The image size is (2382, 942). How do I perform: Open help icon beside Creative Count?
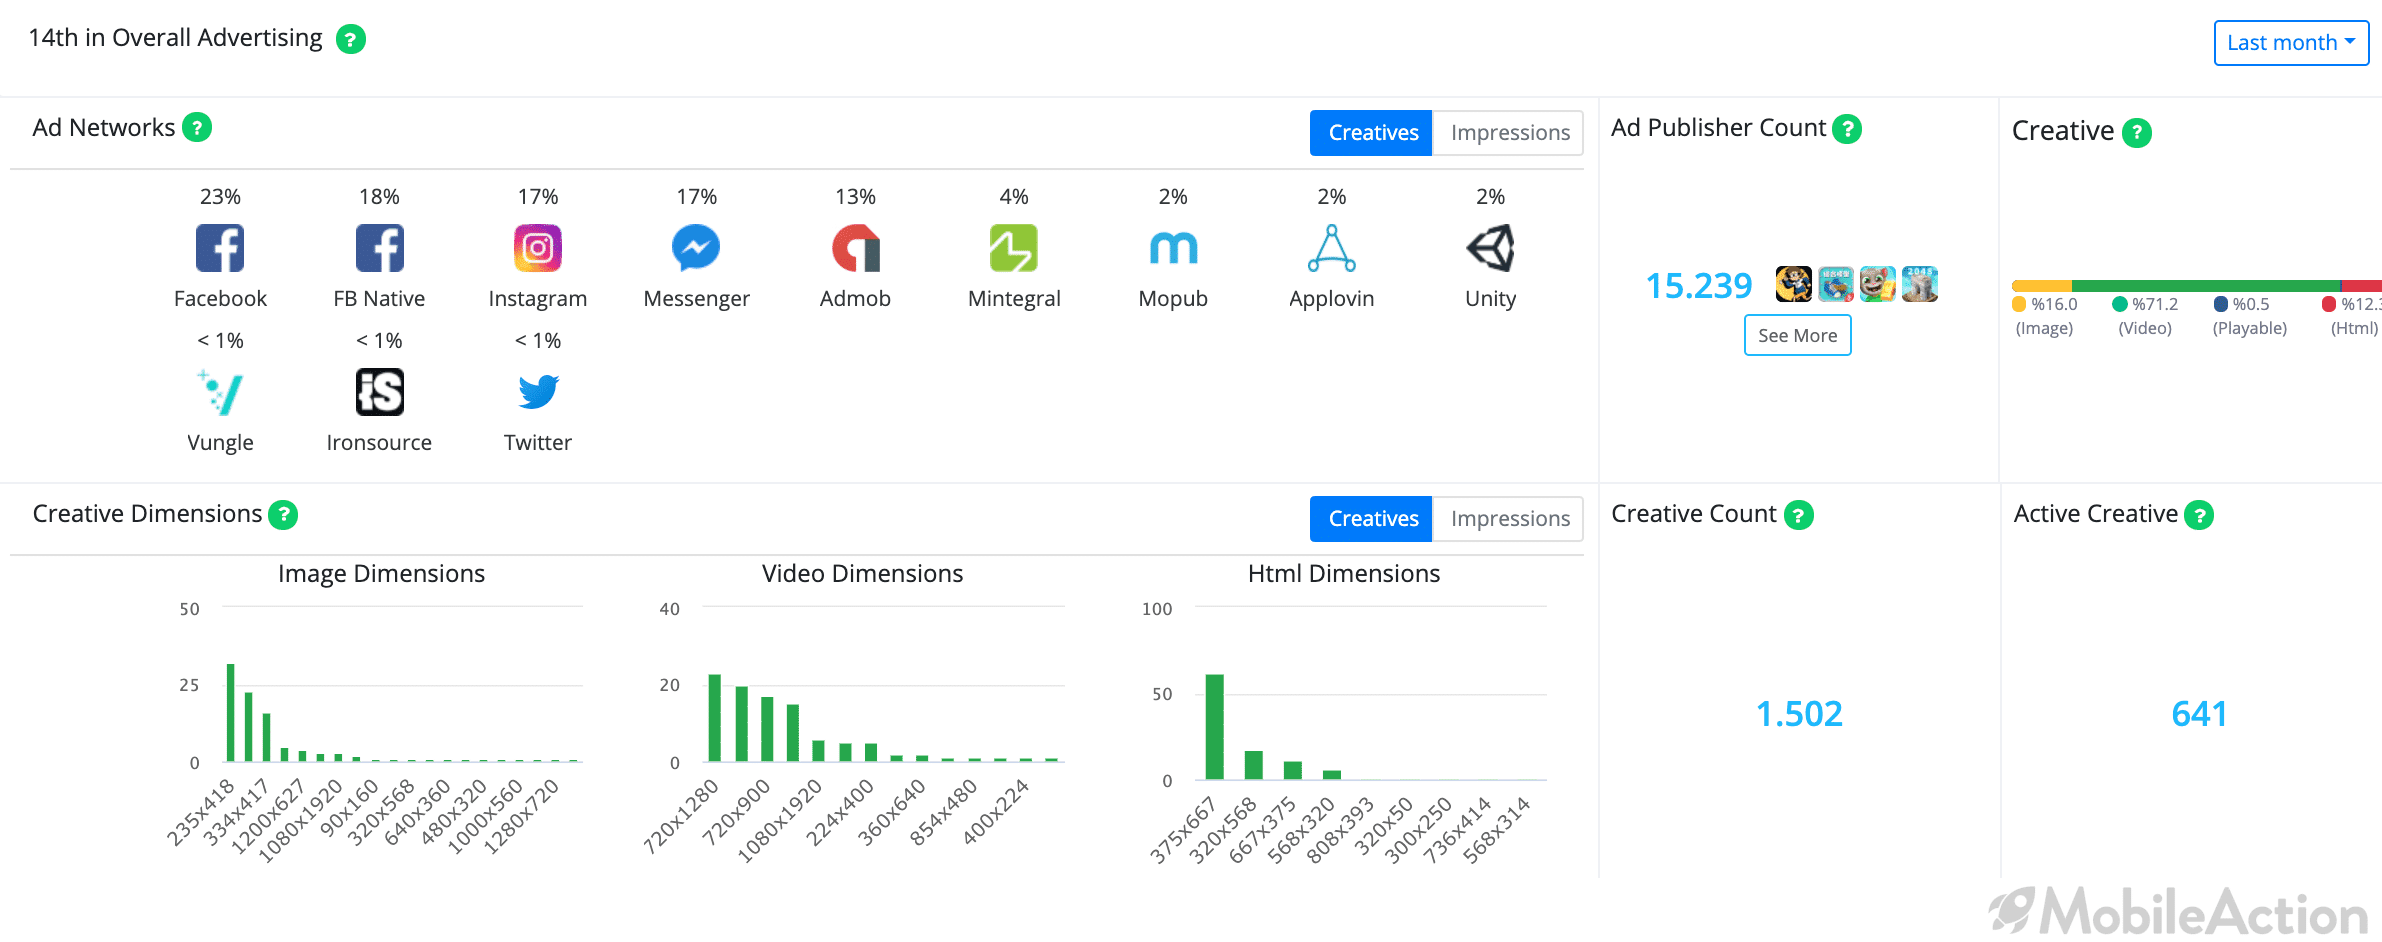[x=1799, y=515]
